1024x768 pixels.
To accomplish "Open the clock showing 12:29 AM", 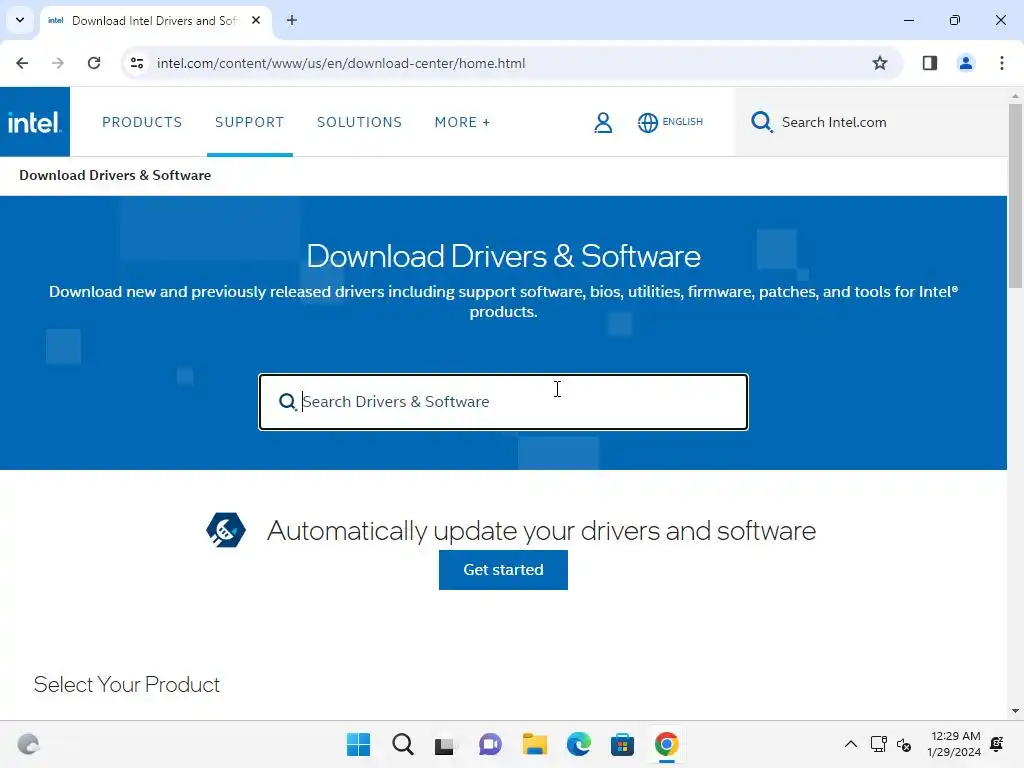I will click(954, 744).
